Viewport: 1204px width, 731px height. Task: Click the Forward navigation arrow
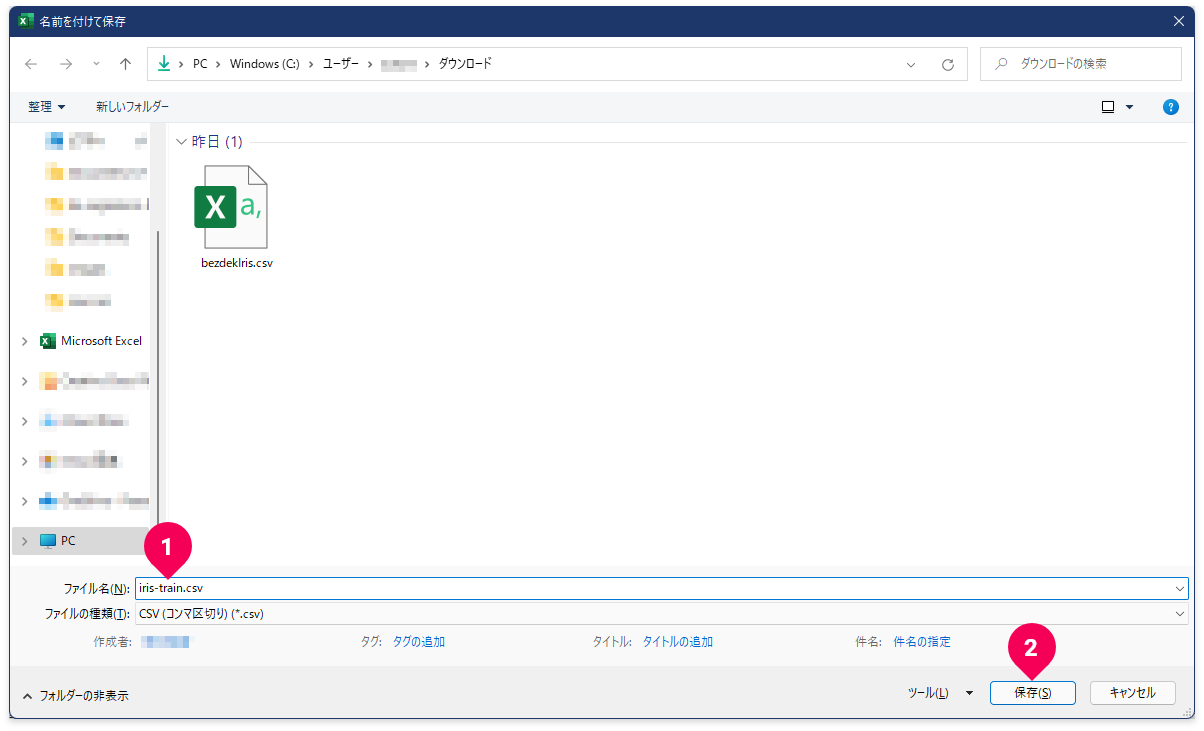pos(66,64)
